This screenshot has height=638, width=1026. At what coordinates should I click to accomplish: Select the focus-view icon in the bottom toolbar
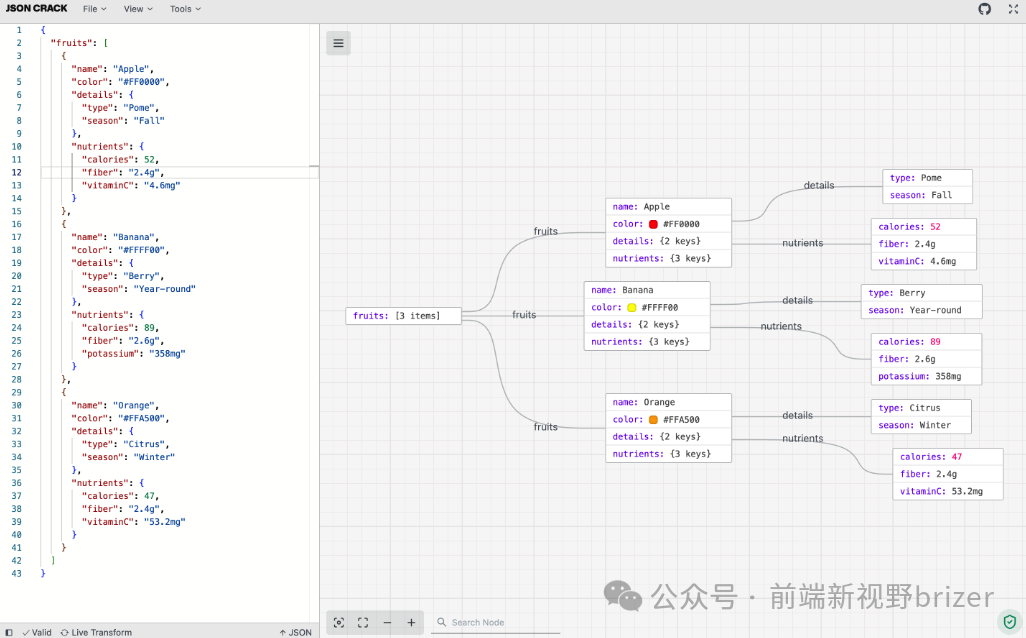point(337,622)
